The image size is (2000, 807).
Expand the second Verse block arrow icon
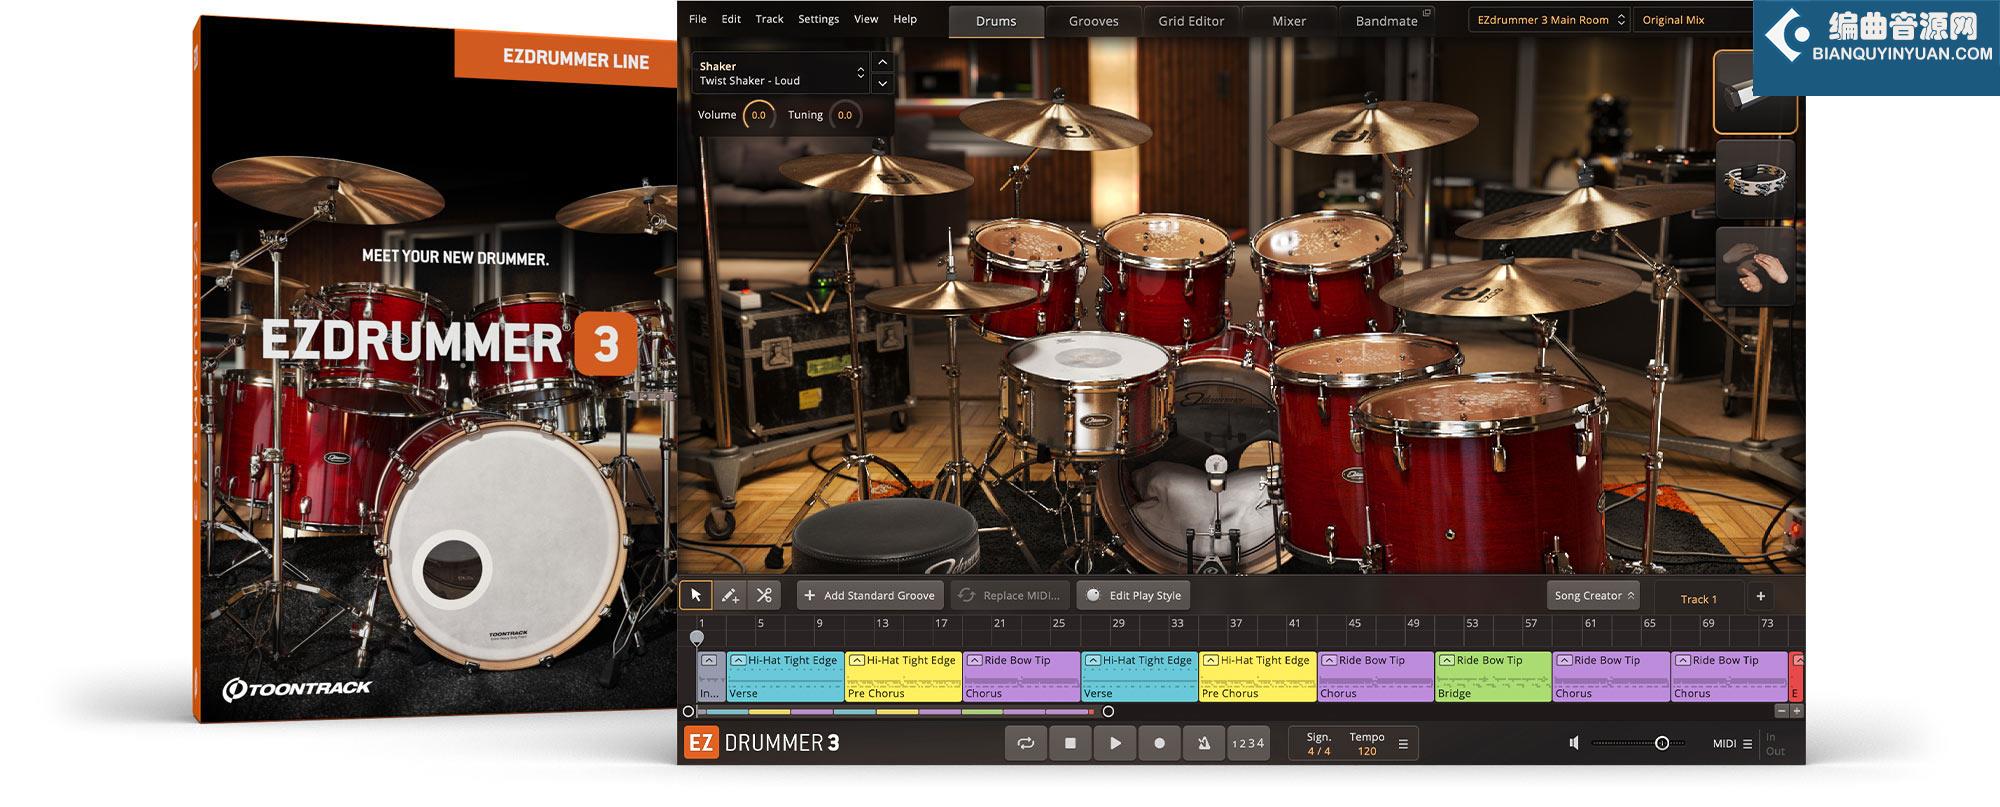pyautogui.click(x=1092, y=660)
